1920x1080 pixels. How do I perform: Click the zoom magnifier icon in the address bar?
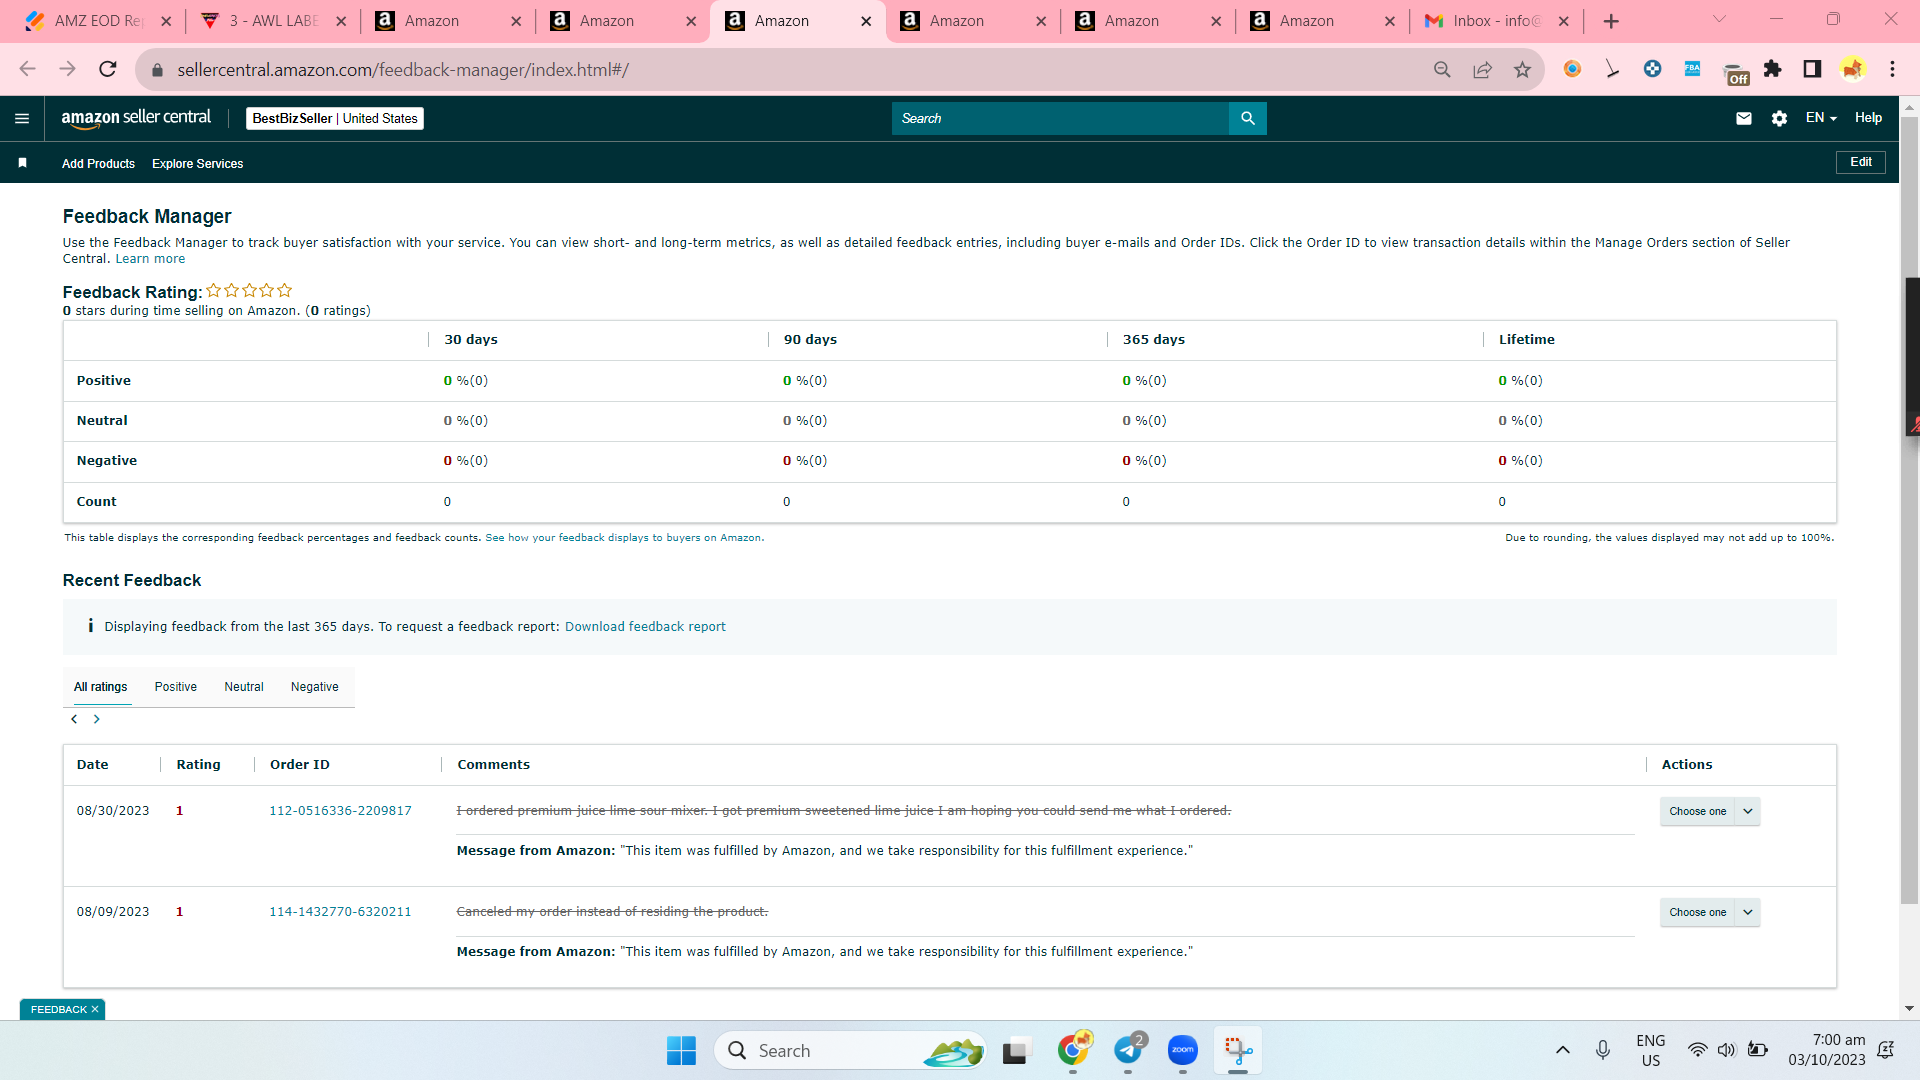(1442, 69)
